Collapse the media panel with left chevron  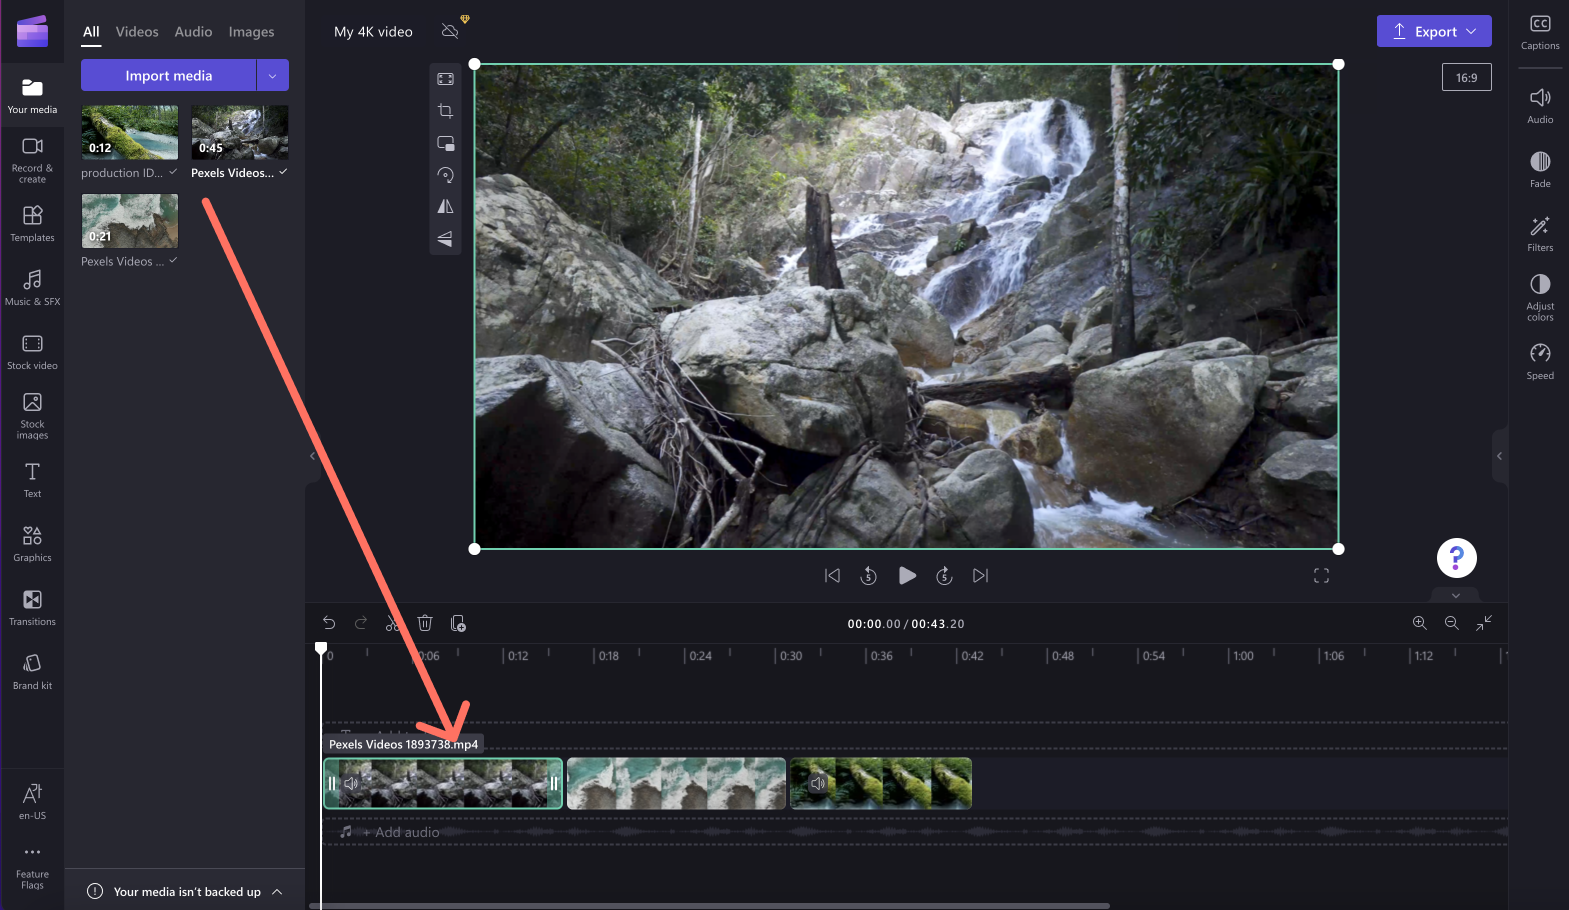coord(312,456)
